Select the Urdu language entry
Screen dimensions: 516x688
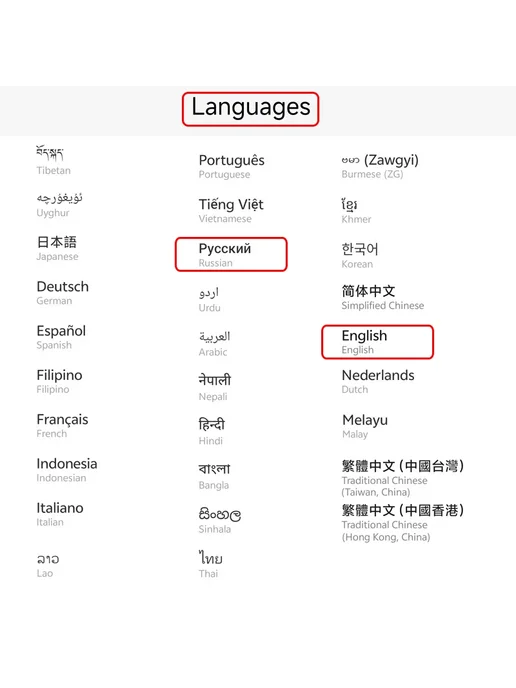[209, 300]
